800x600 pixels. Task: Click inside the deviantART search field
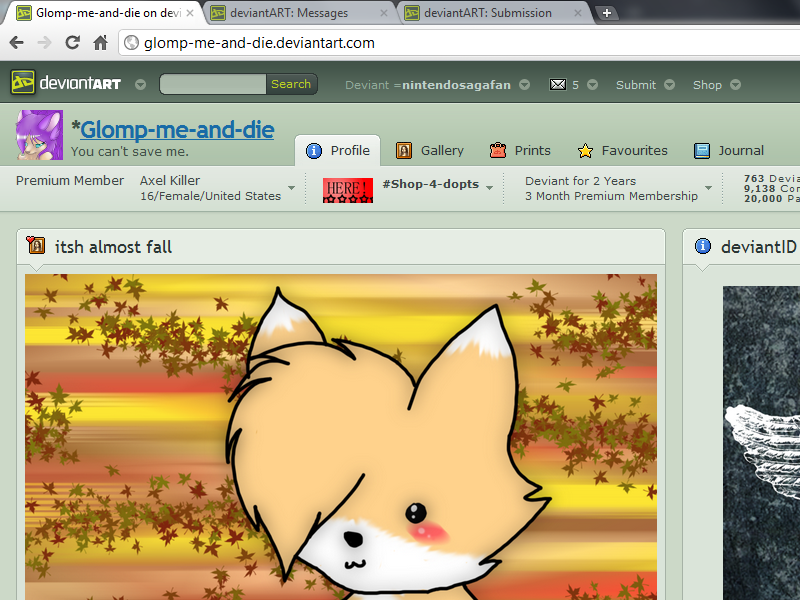point(213,84)
